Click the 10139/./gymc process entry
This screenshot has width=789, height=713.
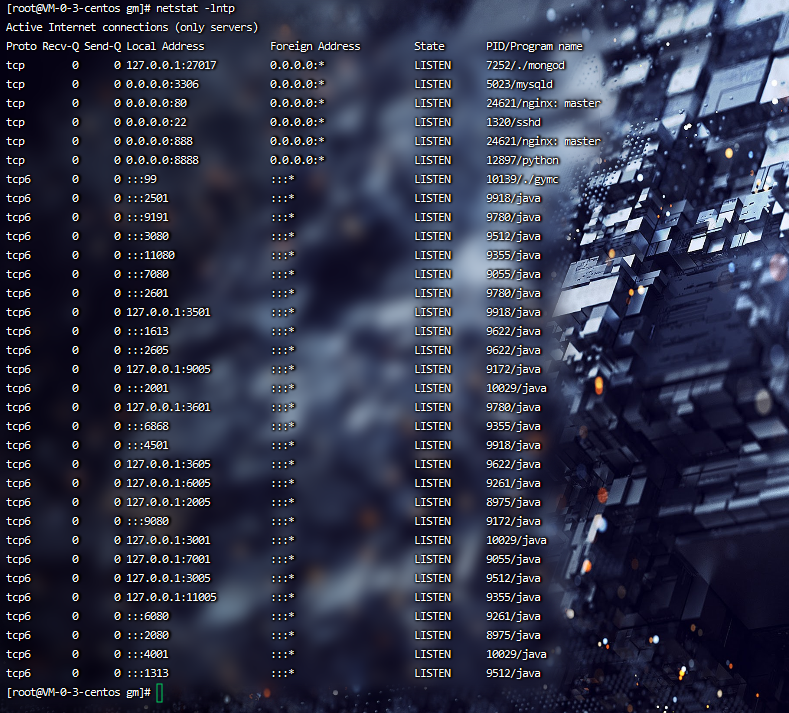tap(519, 179)
